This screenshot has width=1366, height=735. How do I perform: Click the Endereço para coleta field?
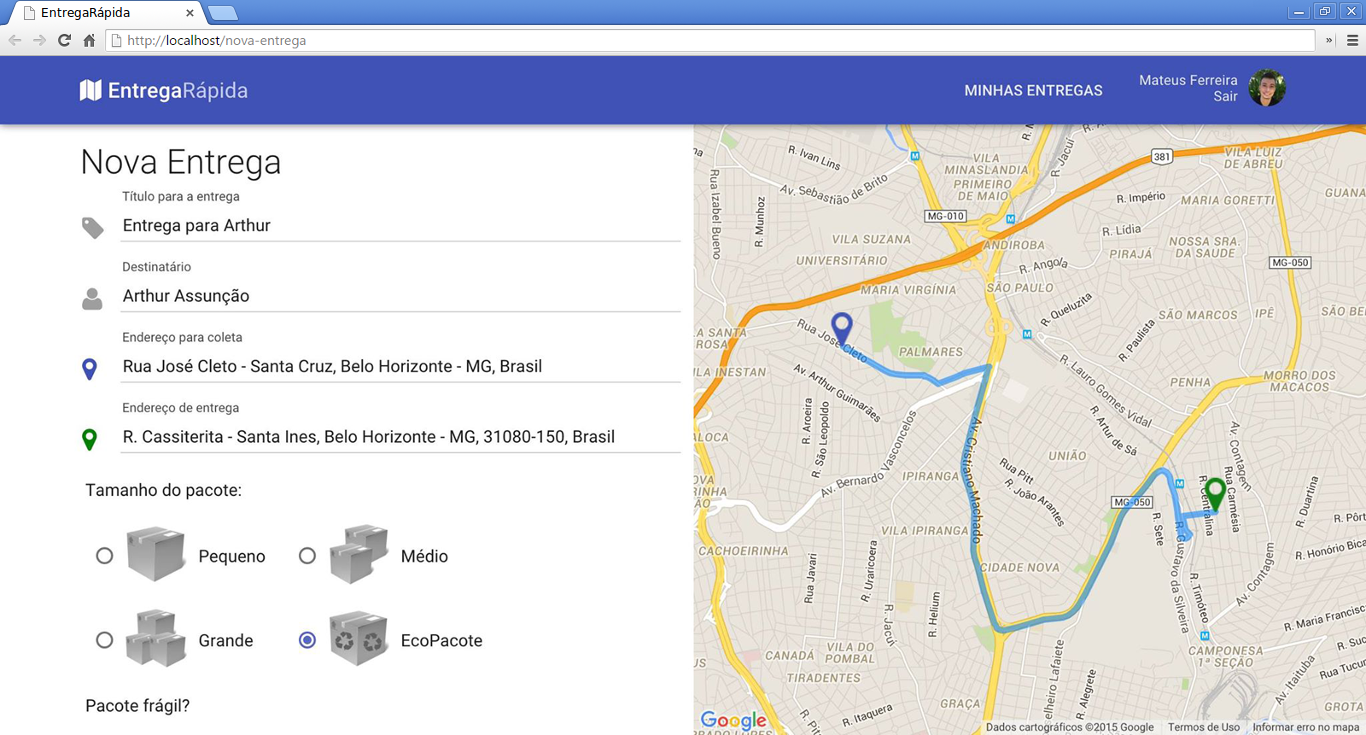tap(401, 366)
